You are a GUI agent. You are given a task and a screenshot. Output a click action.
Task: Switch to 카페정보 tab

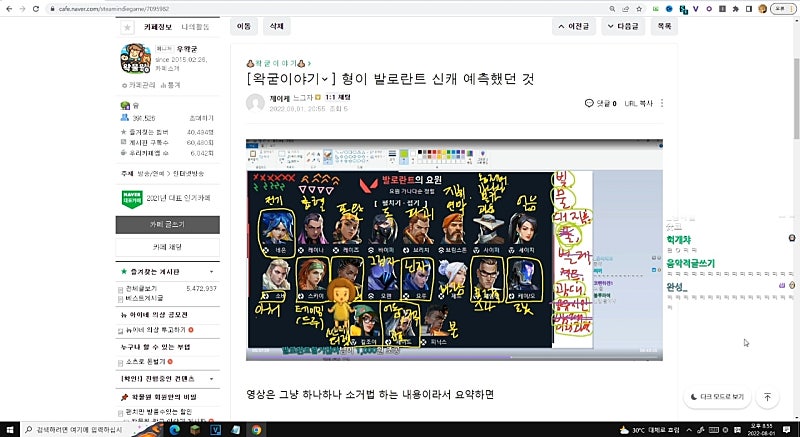158,27
